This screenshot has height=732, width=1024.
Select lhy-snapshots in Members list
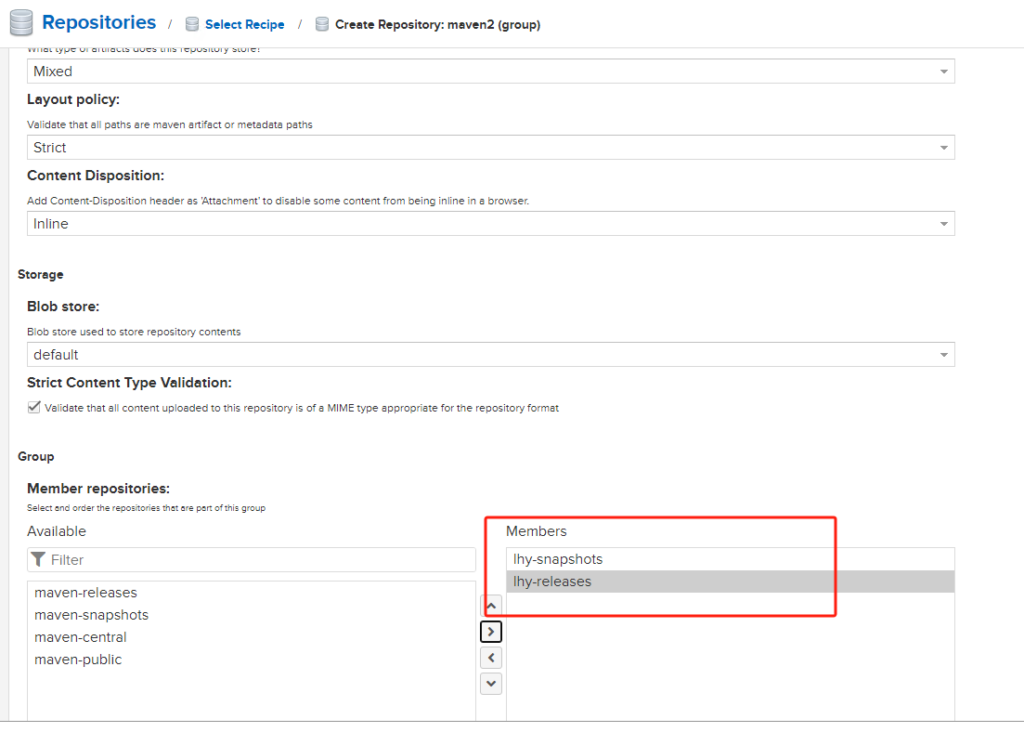[x=558, y=559]
